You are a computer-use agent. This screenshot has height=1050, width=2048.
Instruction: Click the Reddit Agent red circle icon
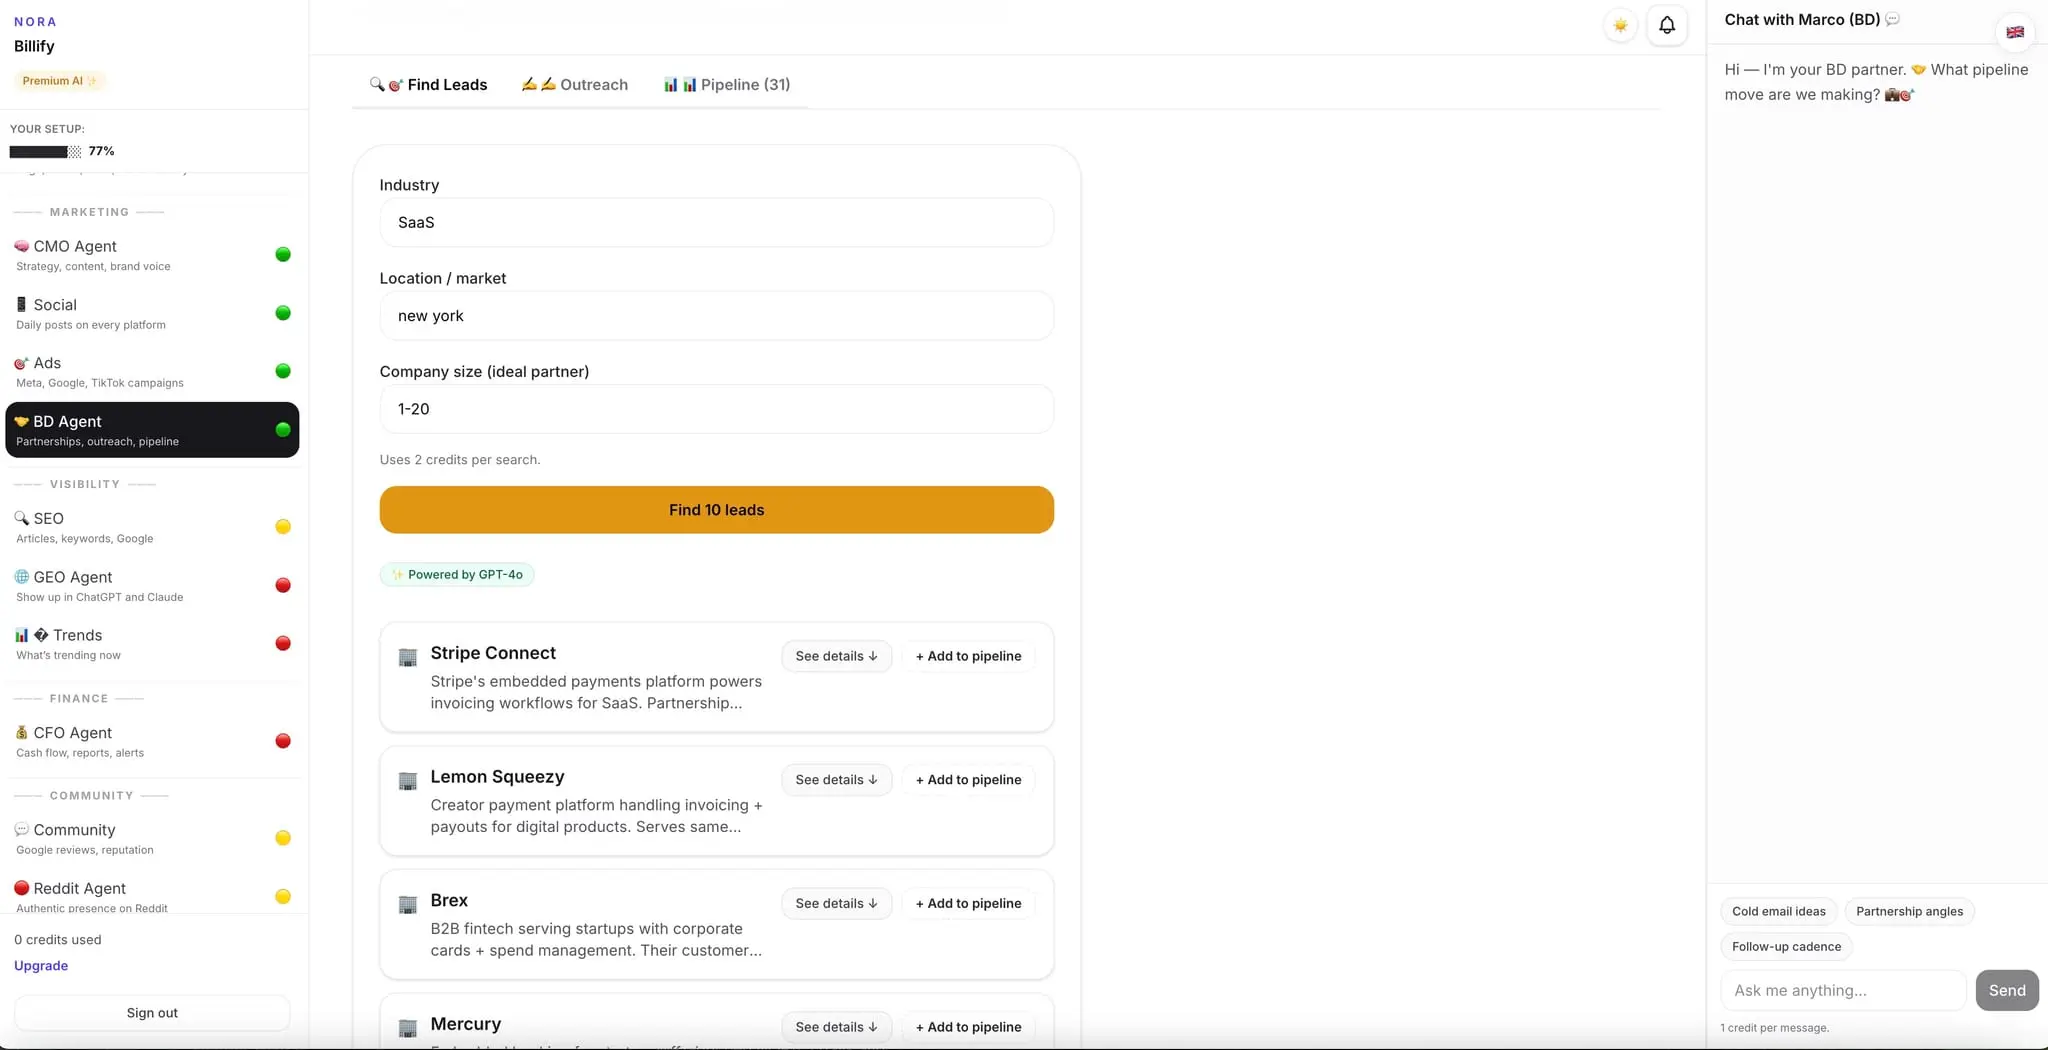click(22, 888)
